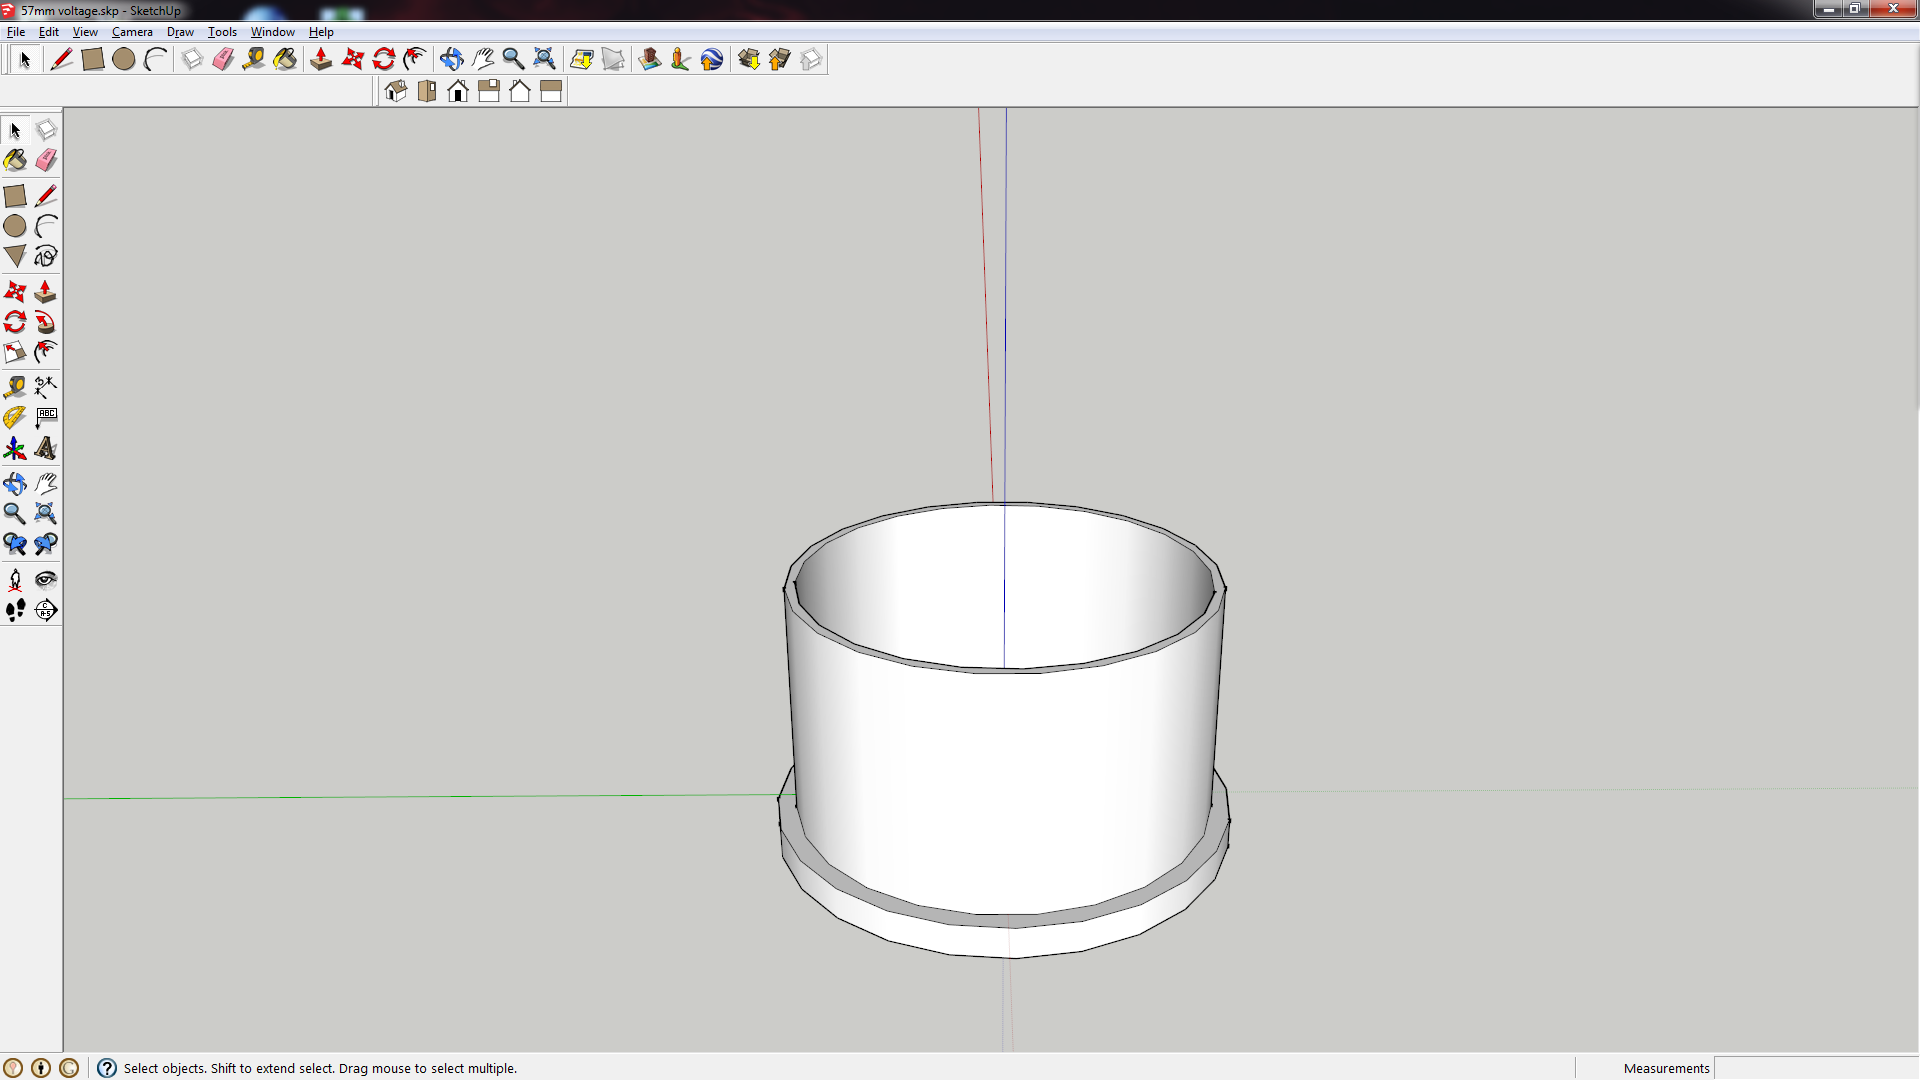Image resolution: width=1920 pixels, height=1080 pixels.
Task: Click the status bar help question icon
Action: pyautogui.click(x=107, y=1068)
